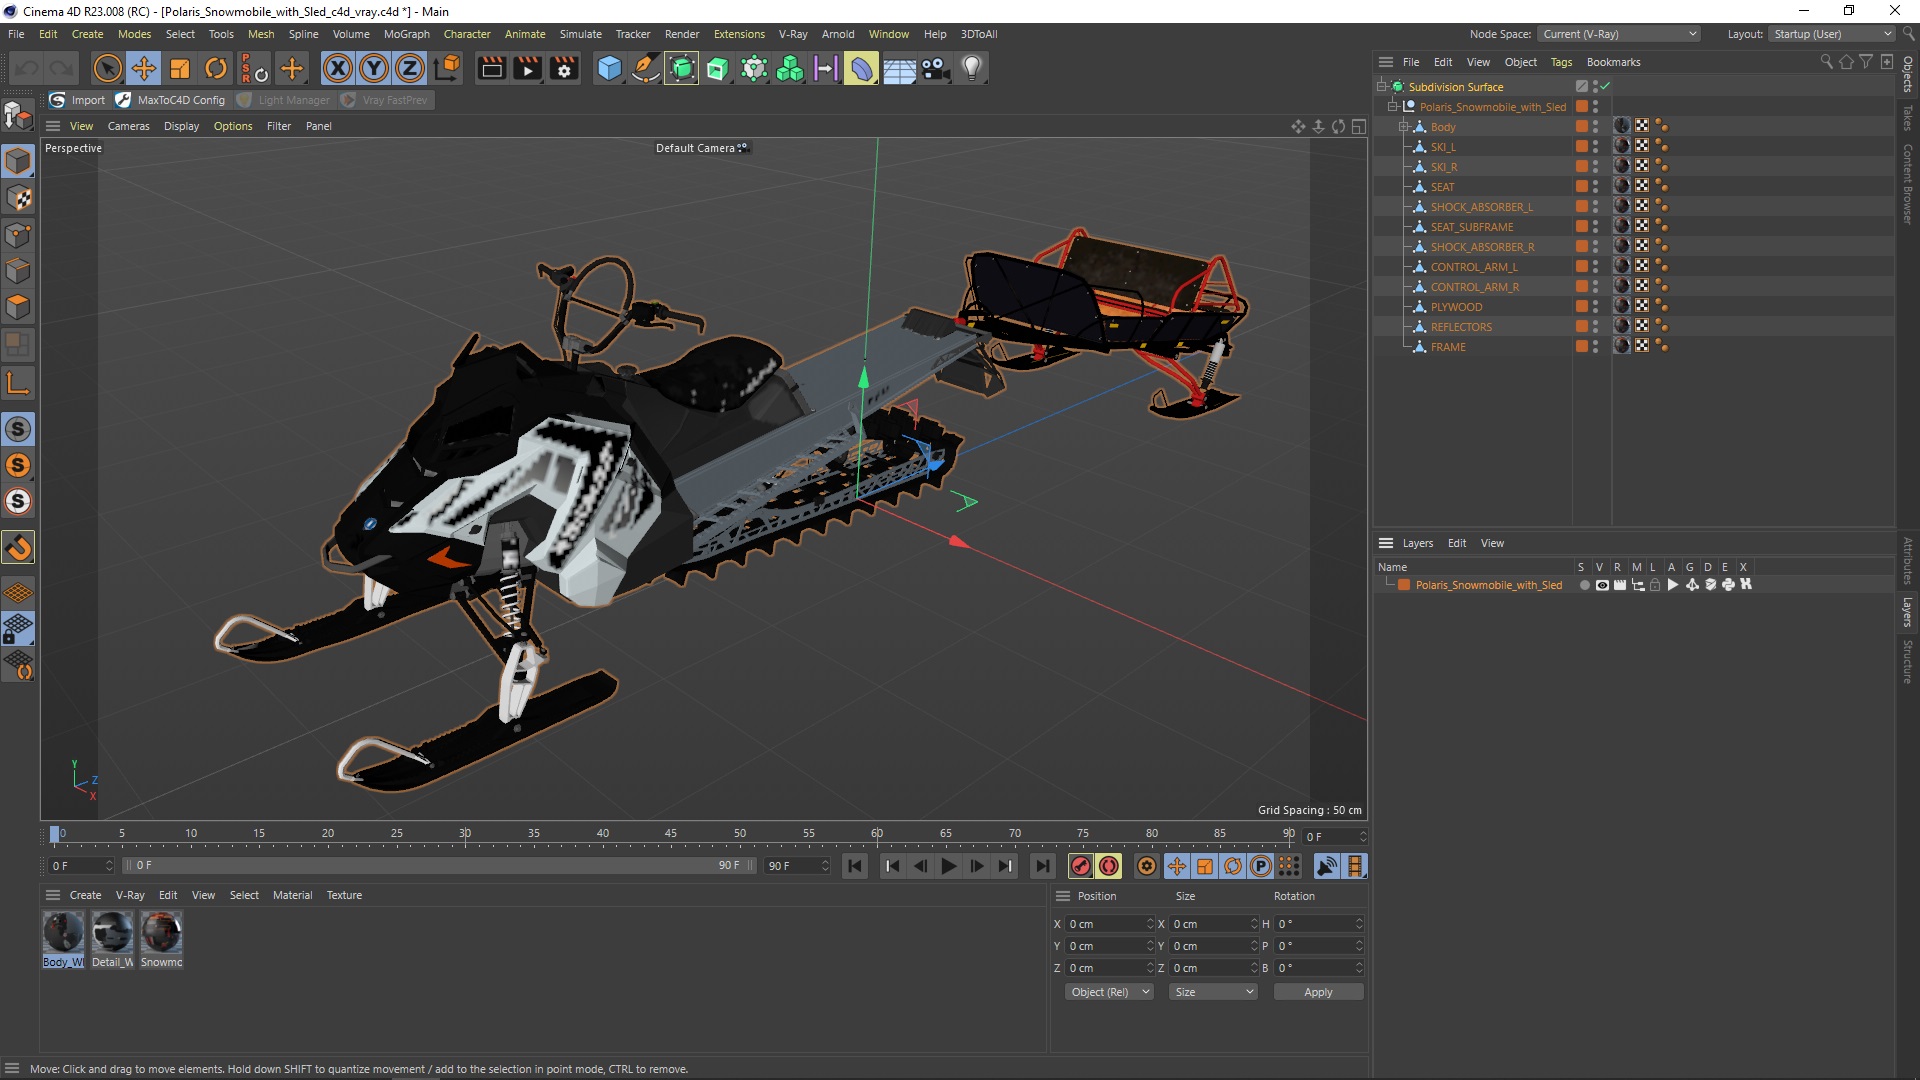
Task: Toggle layer lock icon for Polaris layer
Action: [1655, 585]
